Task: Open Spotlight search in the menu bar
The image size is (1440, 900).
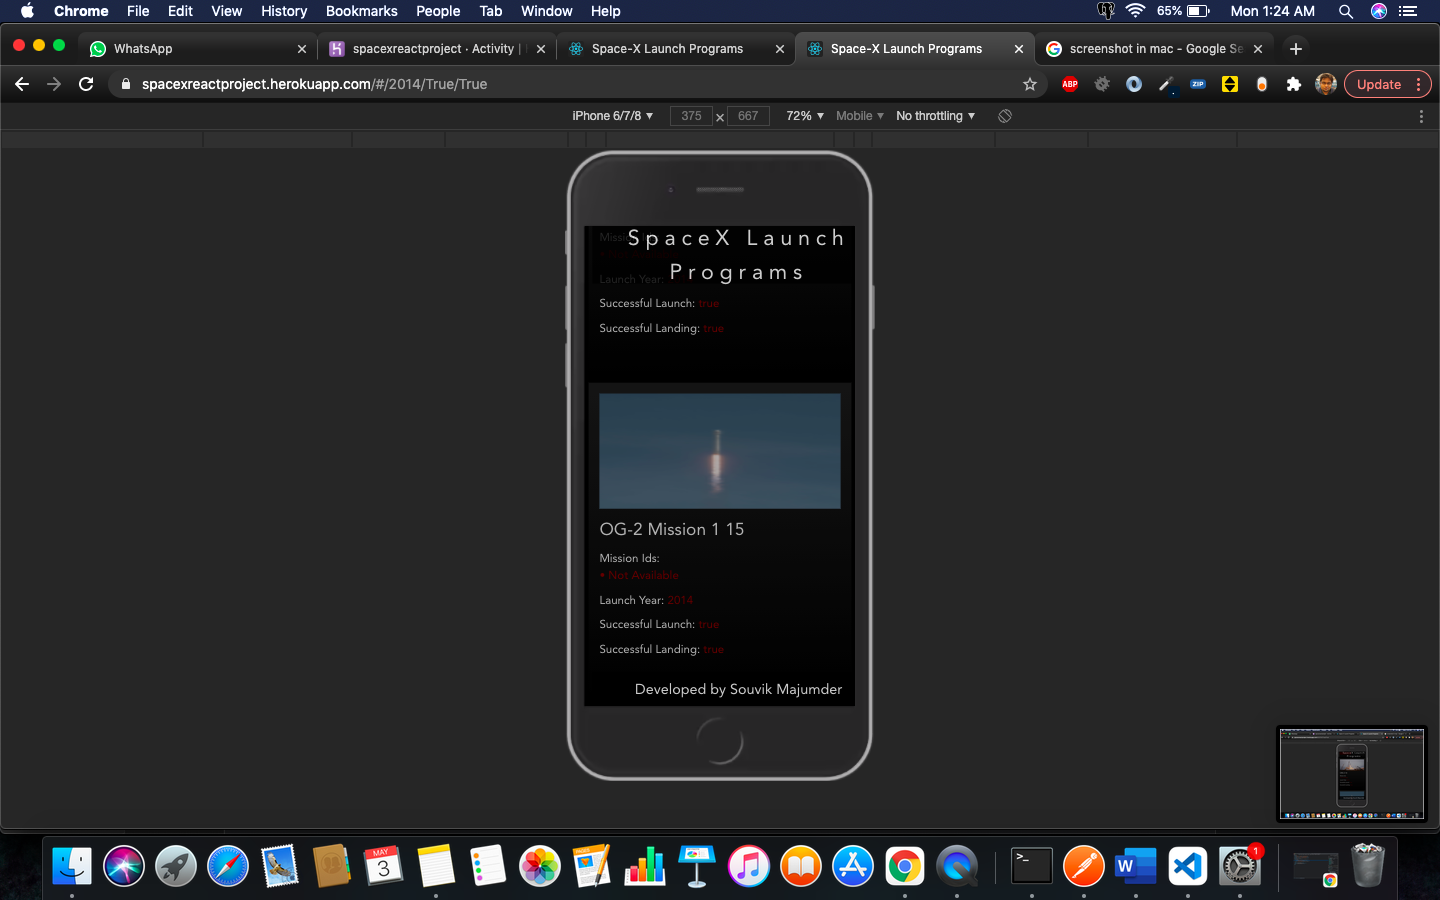Action: pos(1346,11)
